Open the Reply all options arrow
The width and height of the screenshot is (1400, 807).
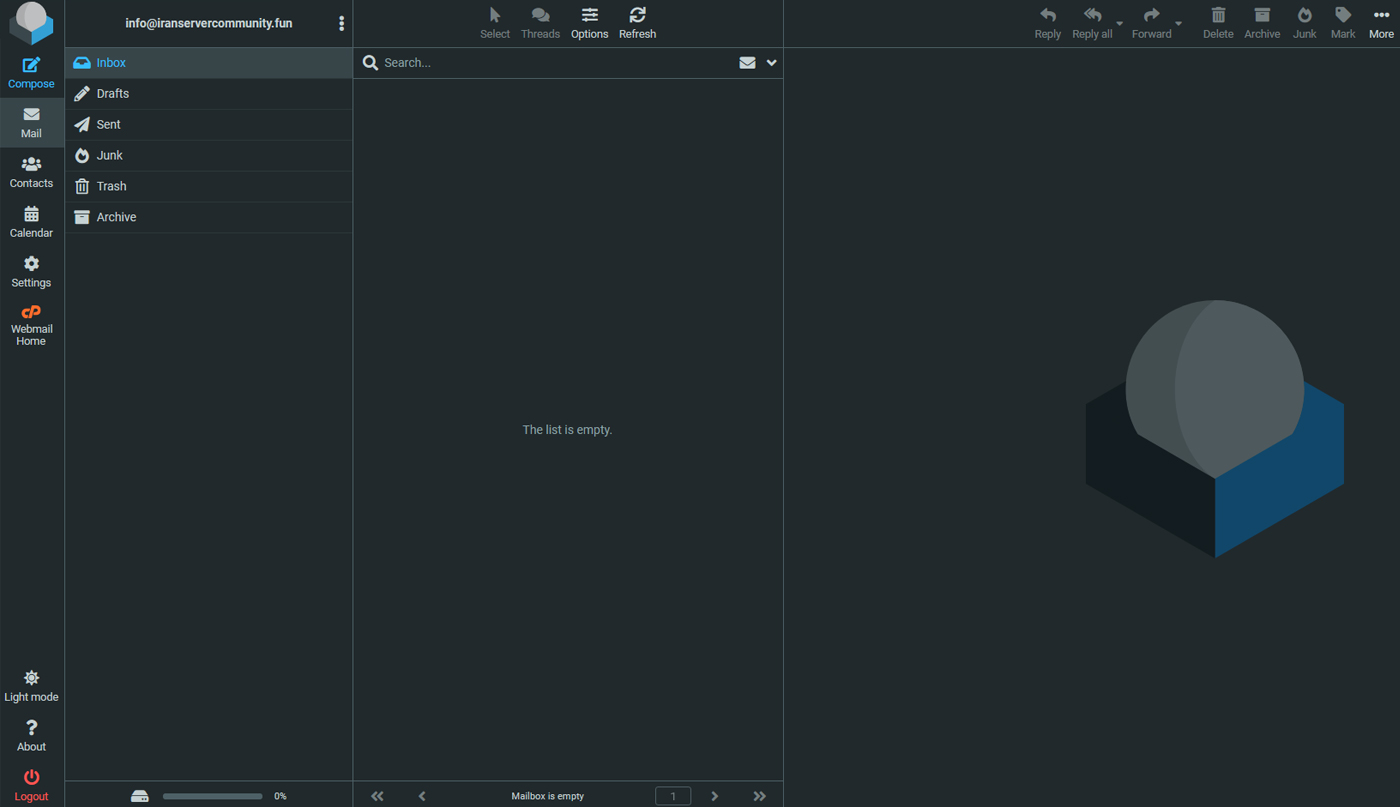pyautogui.click(x=1119, y=24)
